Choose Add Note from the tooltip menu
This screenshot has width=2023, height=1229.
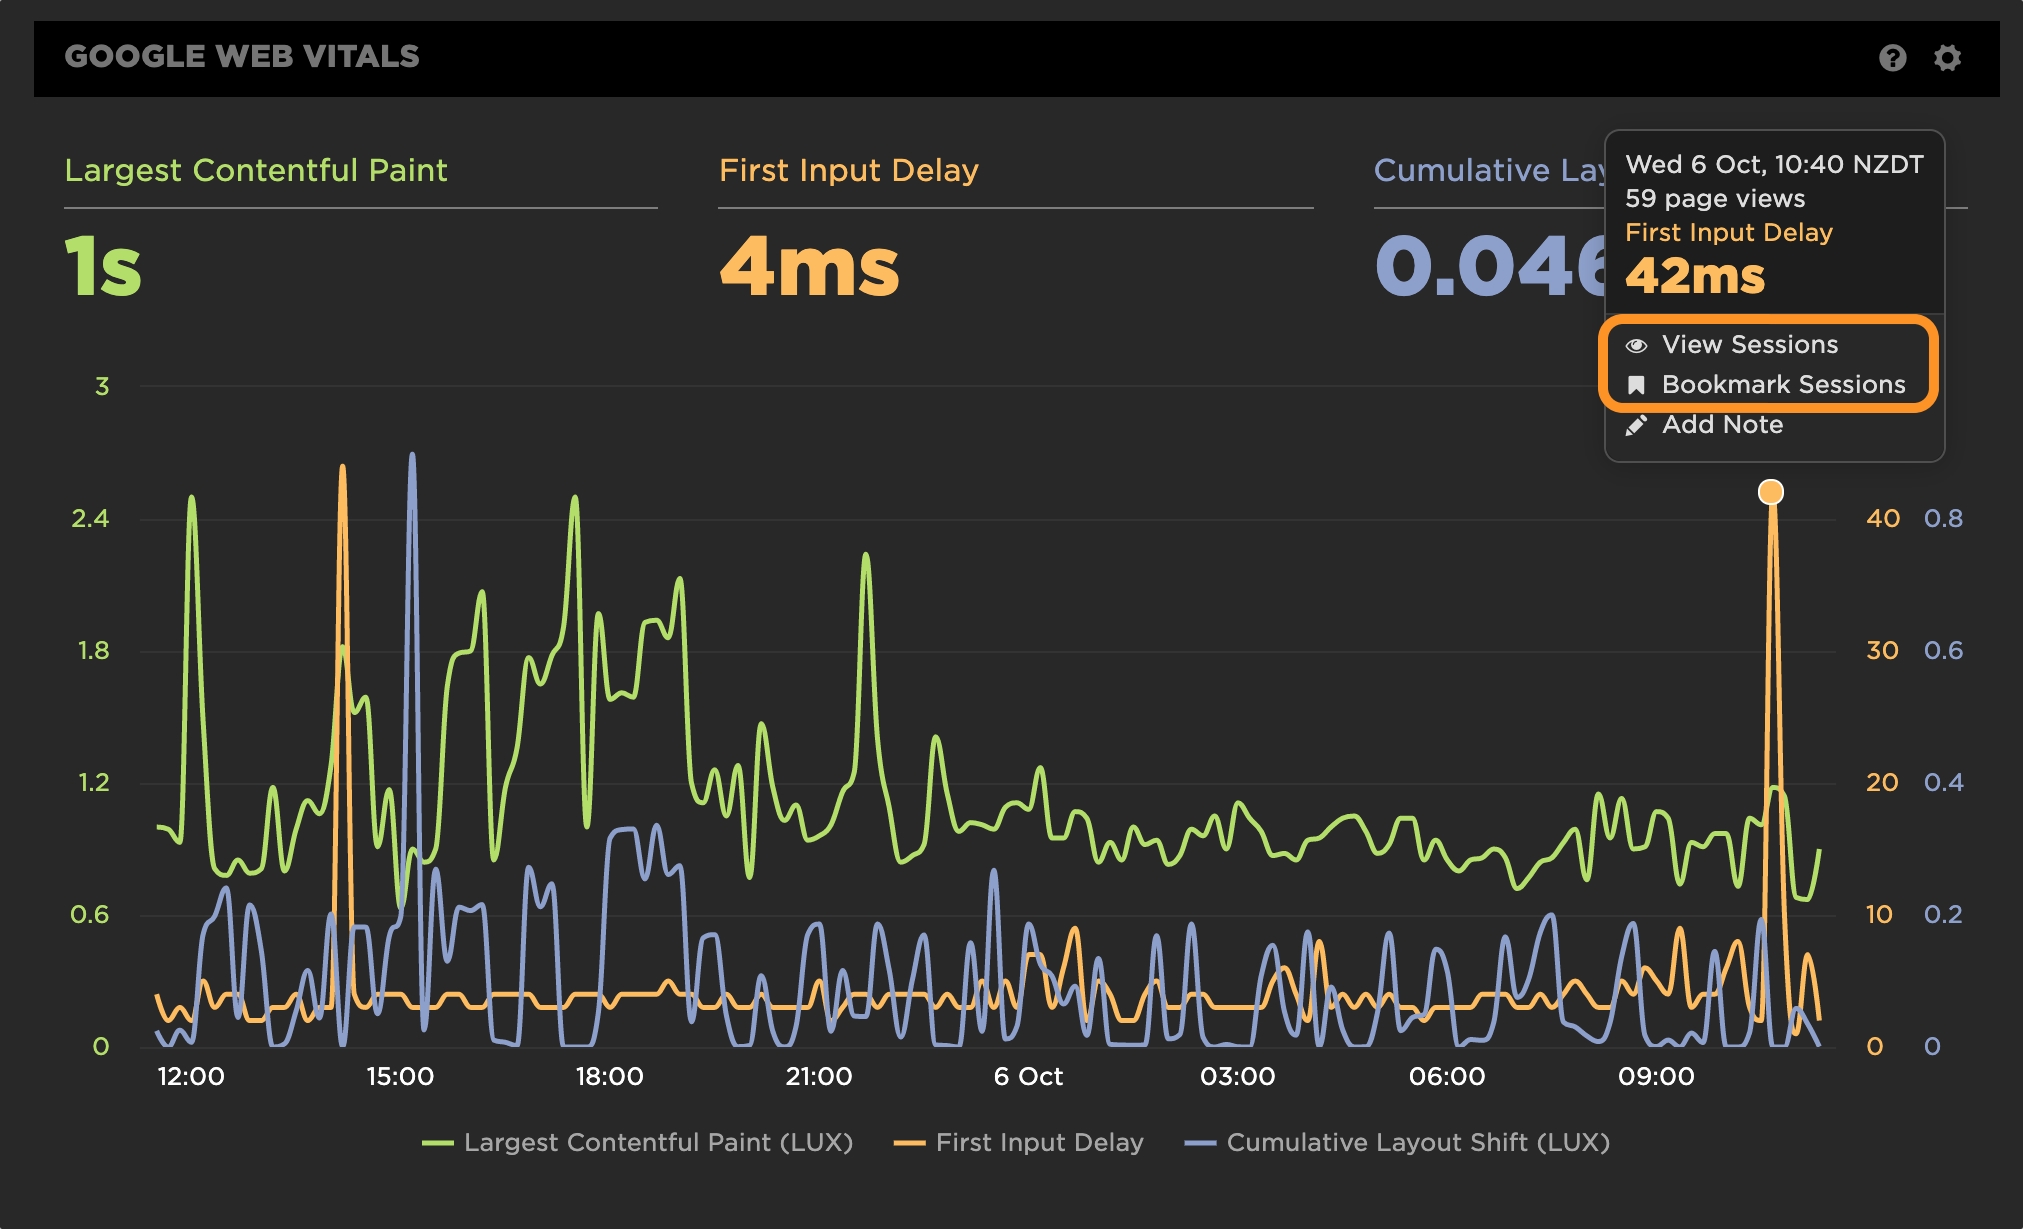click(x=1722, y=425)
